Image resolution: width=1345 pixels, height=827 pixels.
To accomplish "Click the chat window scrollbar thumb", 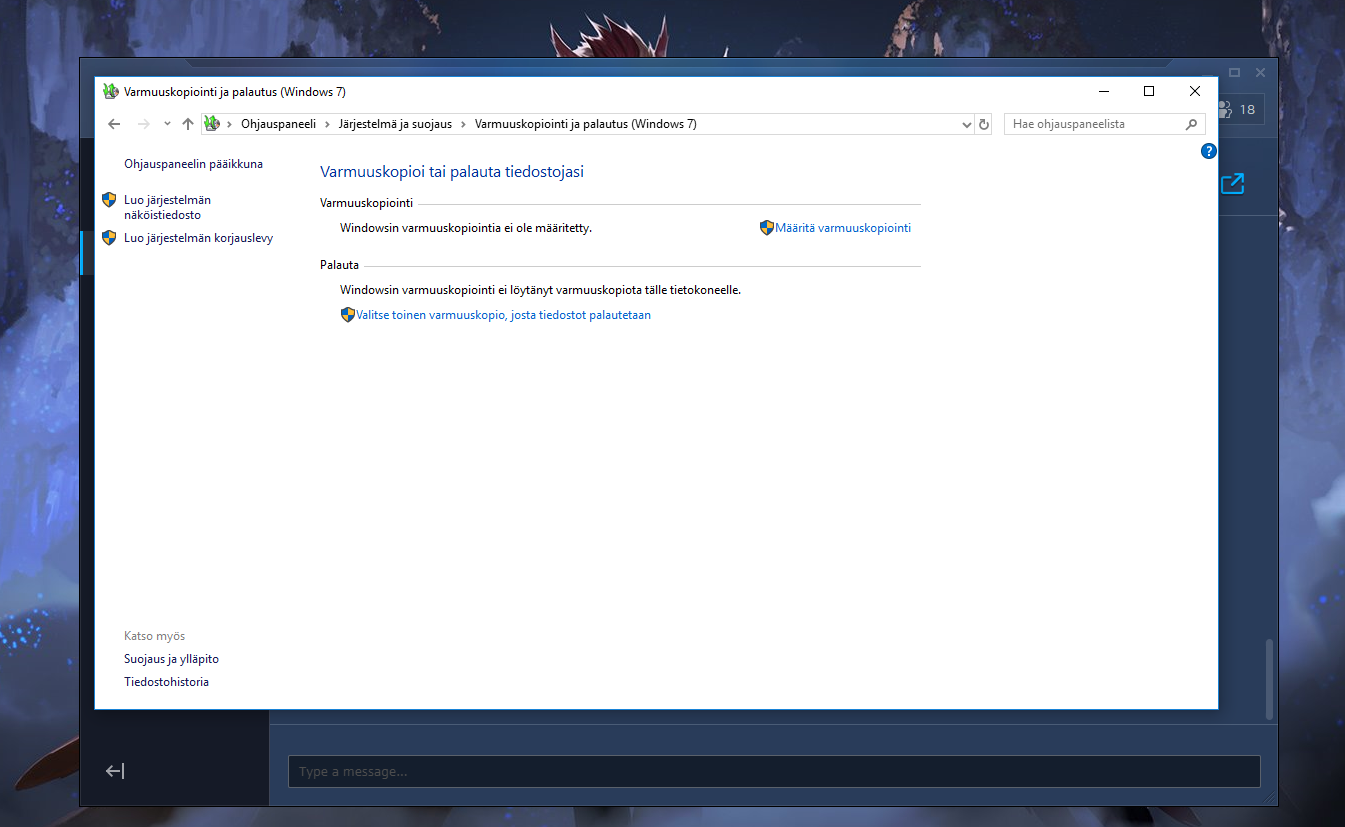I will click(x=1270, y=679).
